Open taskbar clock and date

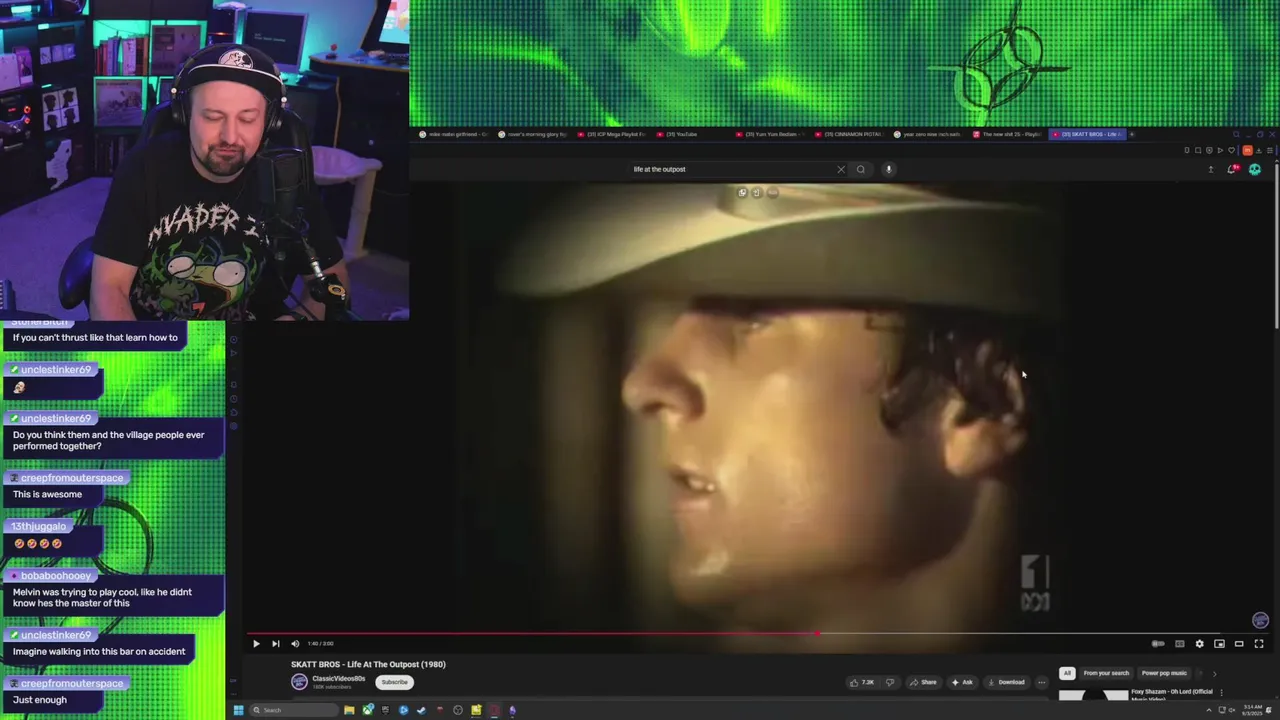coord(1253,711)
